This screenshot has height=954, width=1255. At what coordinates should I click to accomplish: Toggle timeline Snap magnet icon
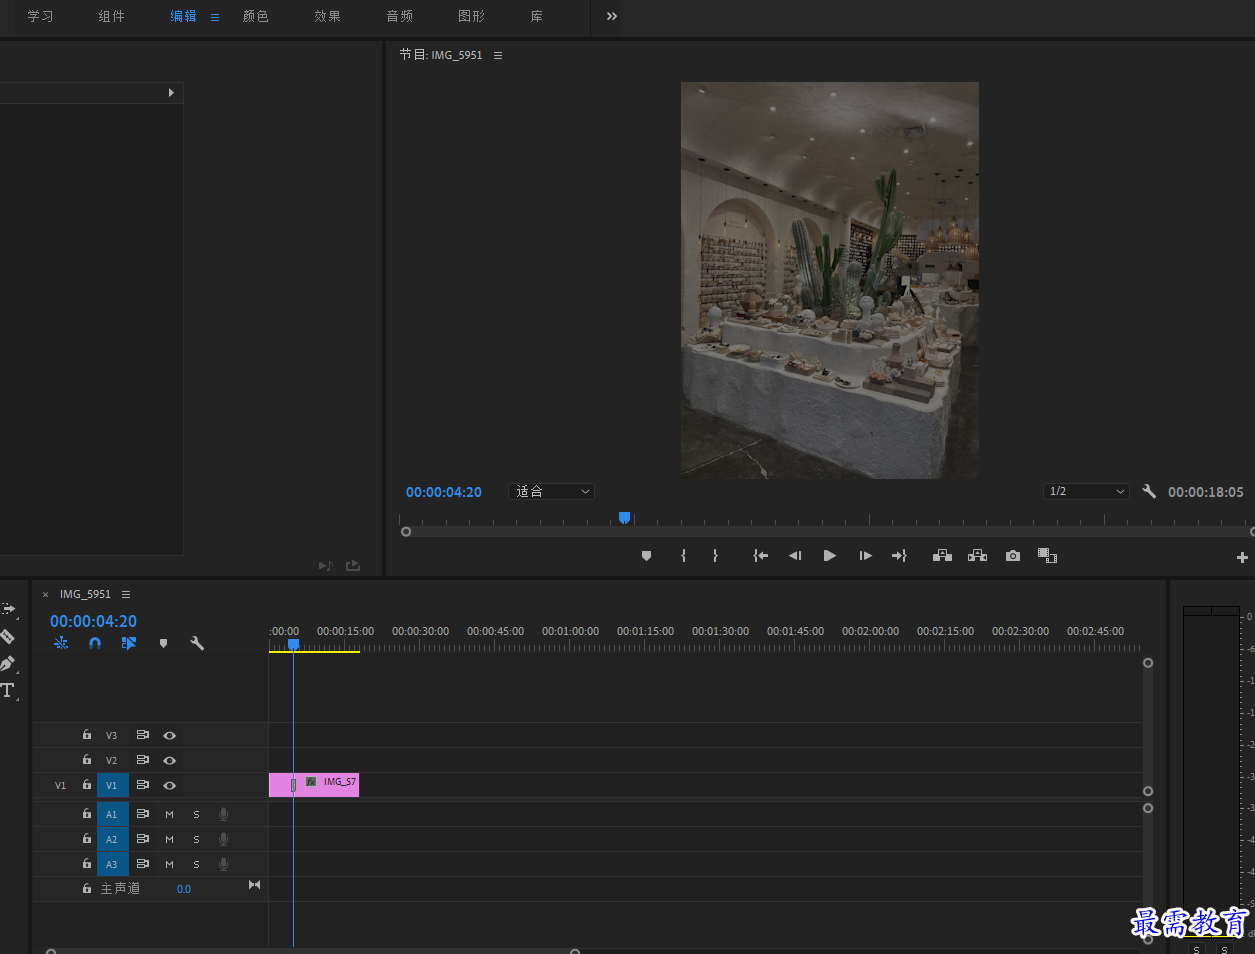[95, 643]
